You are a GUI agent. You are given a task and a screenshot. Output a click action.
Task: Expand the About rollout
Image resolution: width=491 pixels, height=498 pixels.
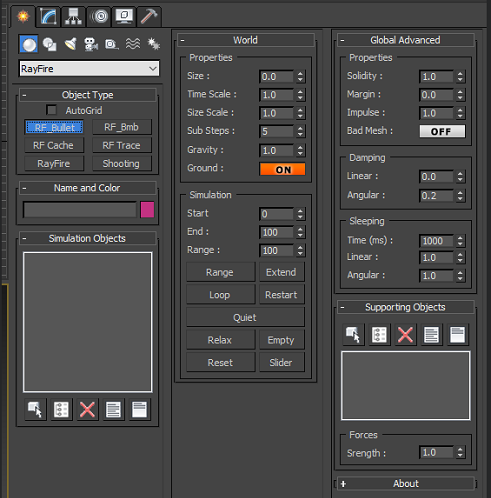(405, 484)
